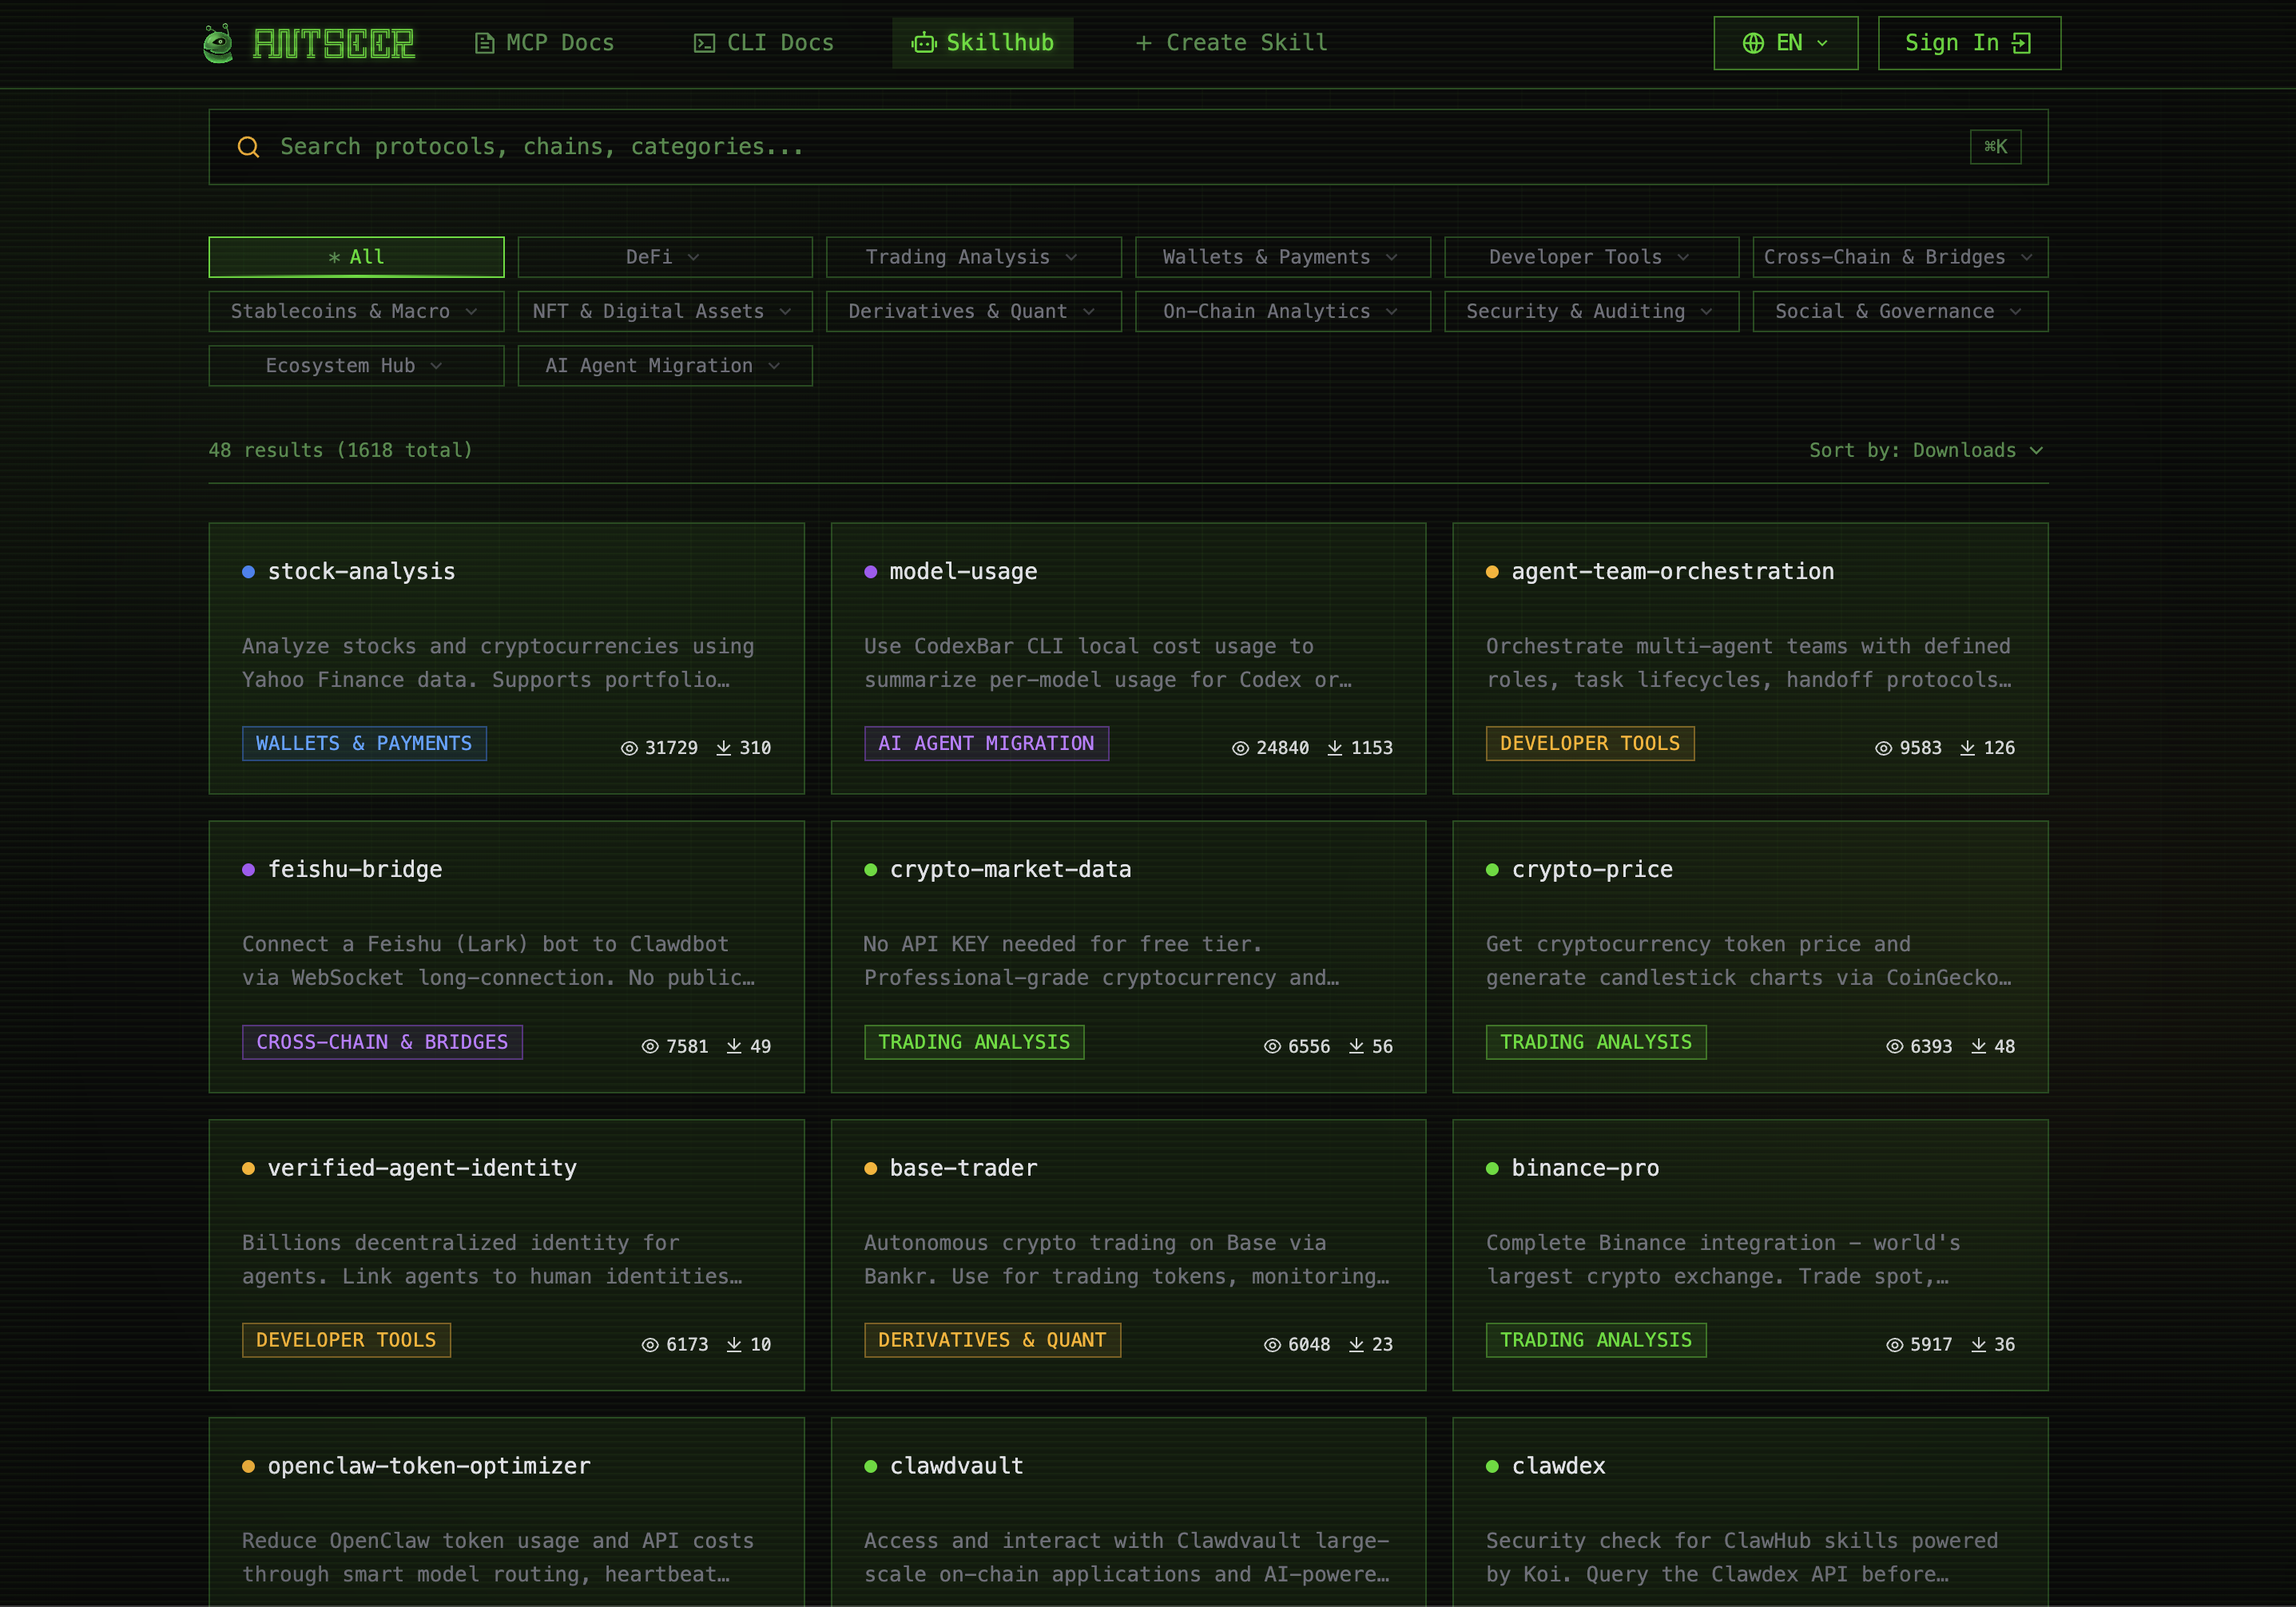
Task: Click the Sign In button
Action: point(1968,43)
